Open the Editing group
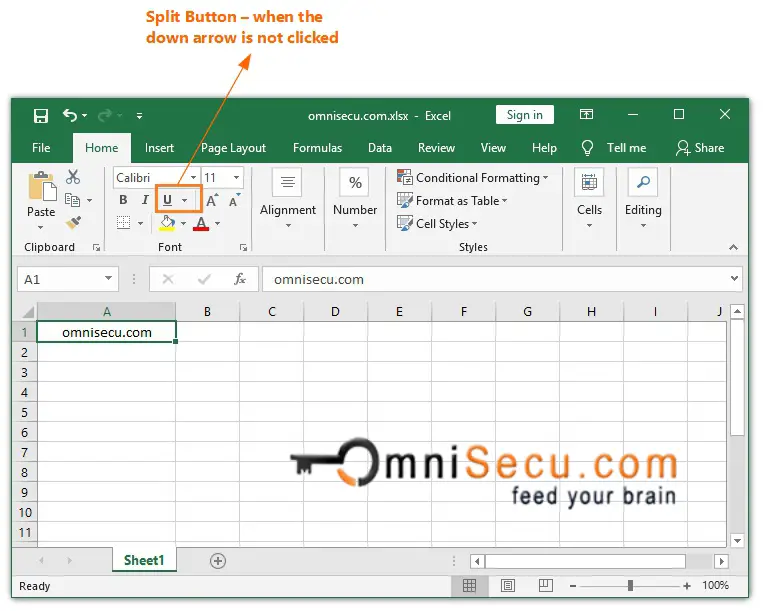 point(643,198)
